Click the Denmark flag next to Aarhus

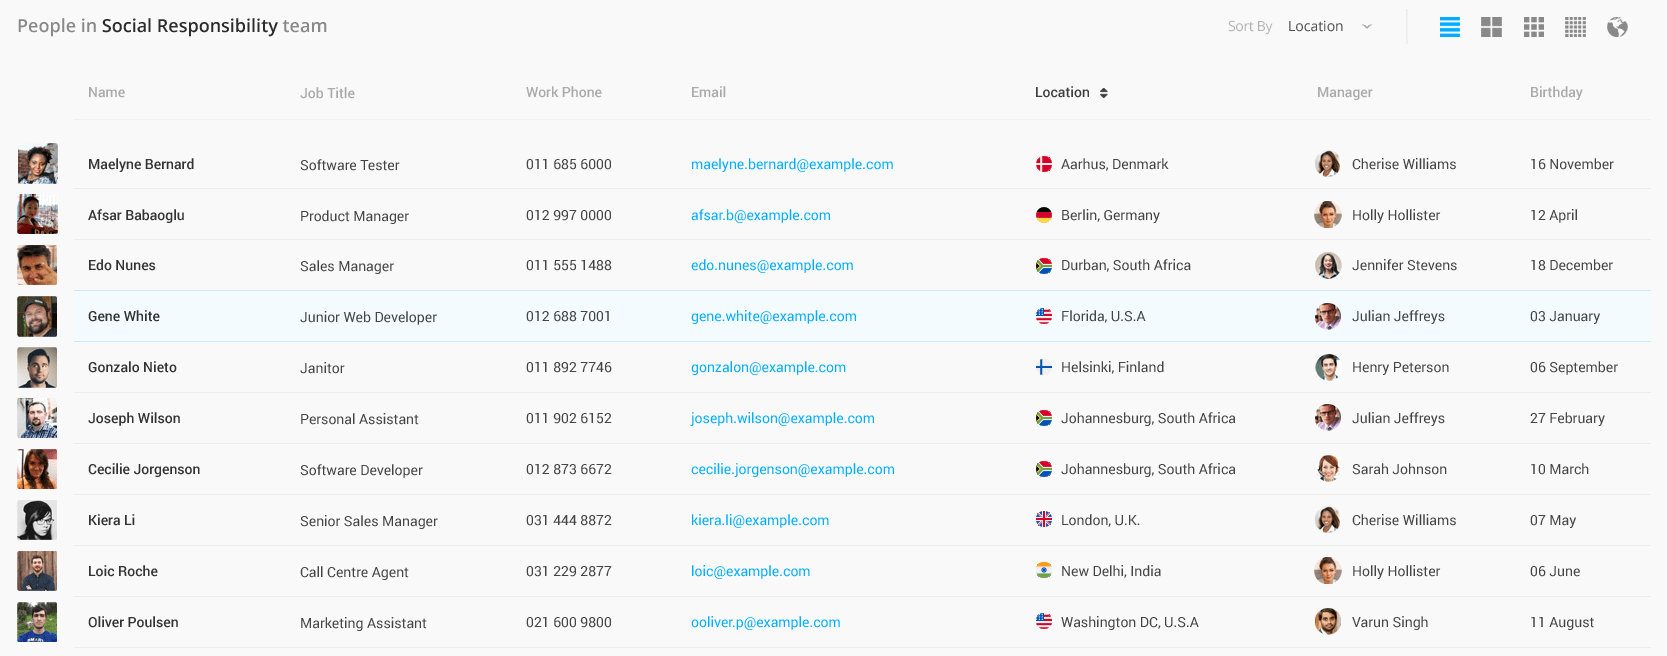[1044, 164]
